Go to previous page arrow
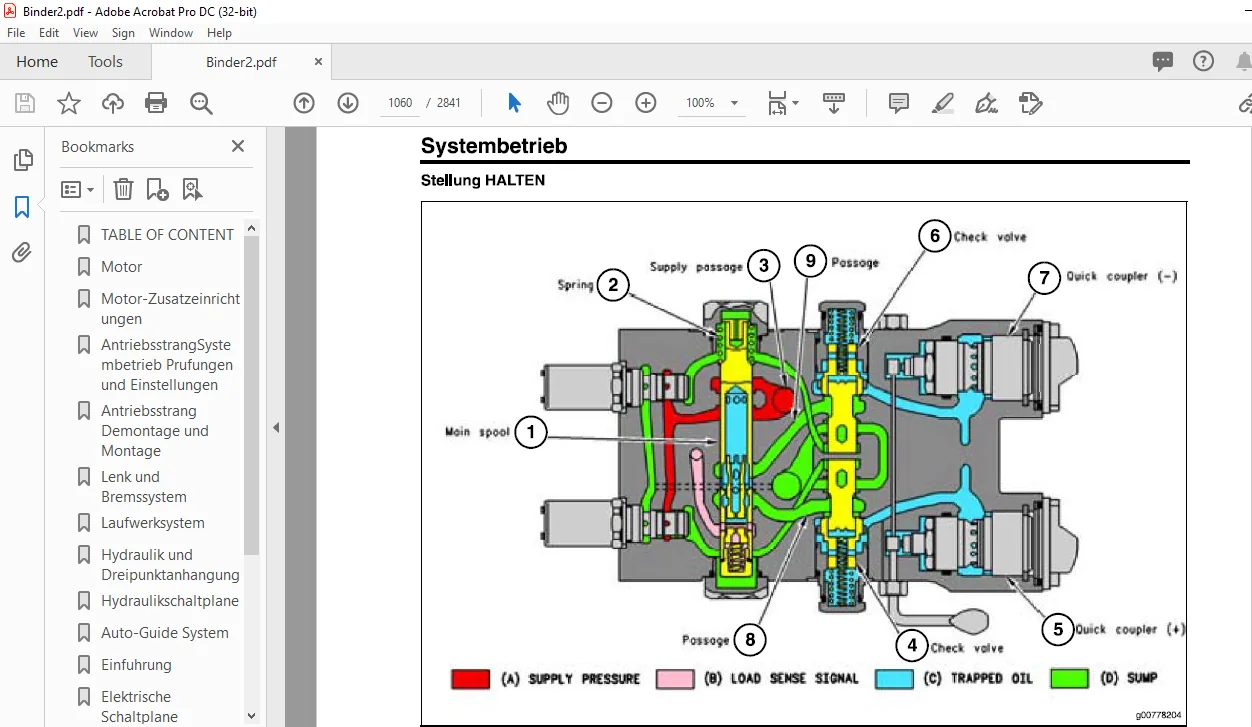 coord(304,103)
